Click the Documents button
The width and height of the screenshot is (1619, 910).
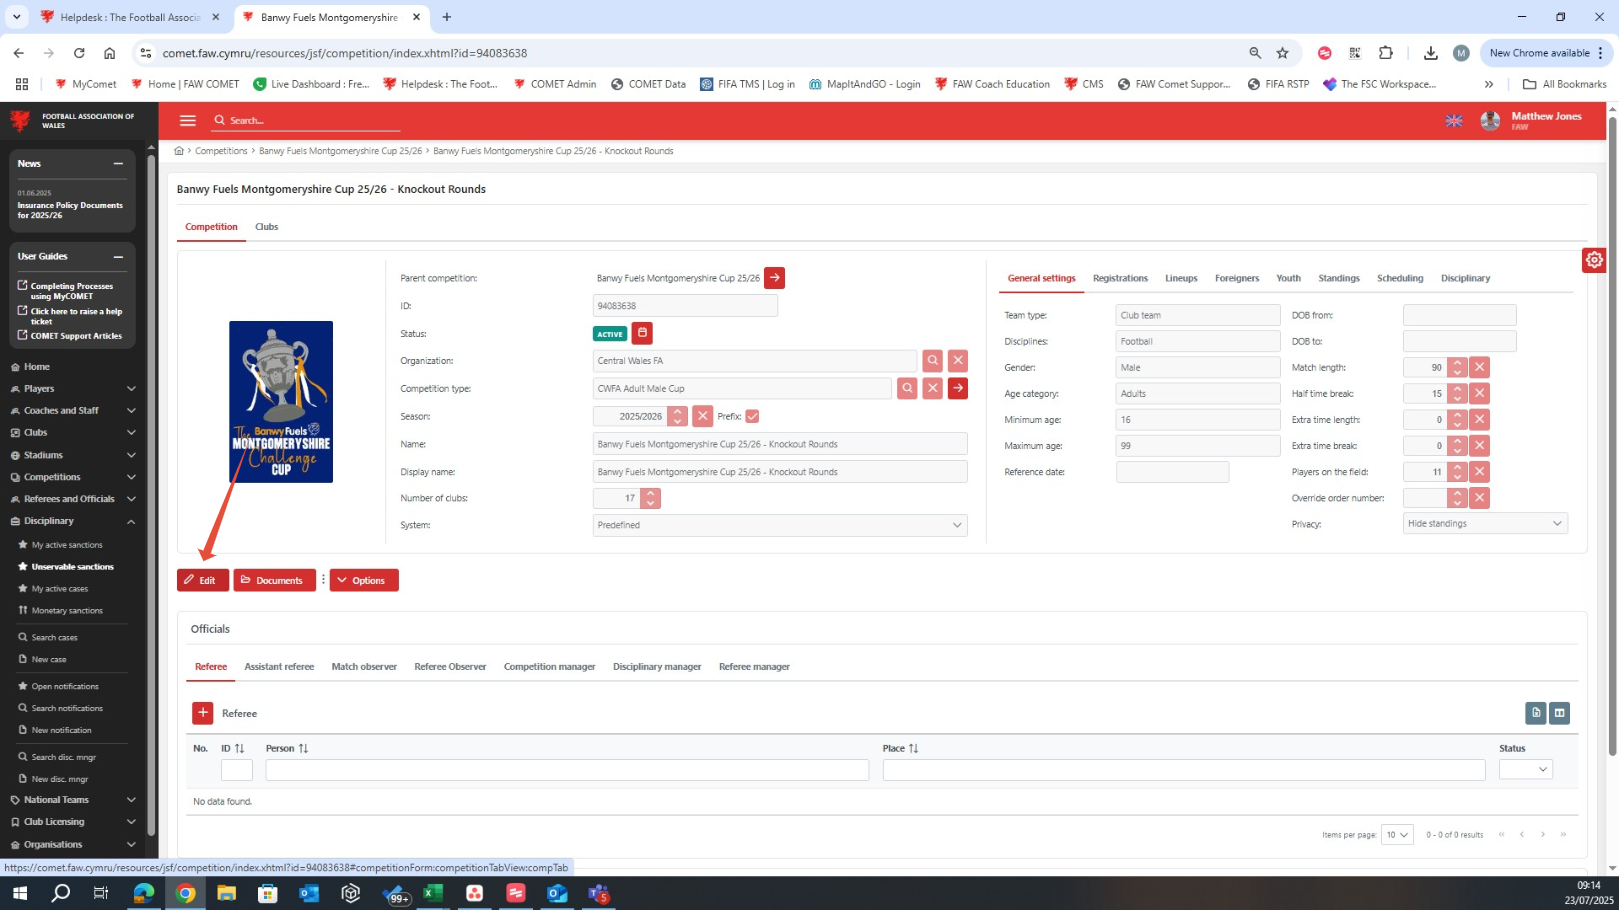(275, 580)
